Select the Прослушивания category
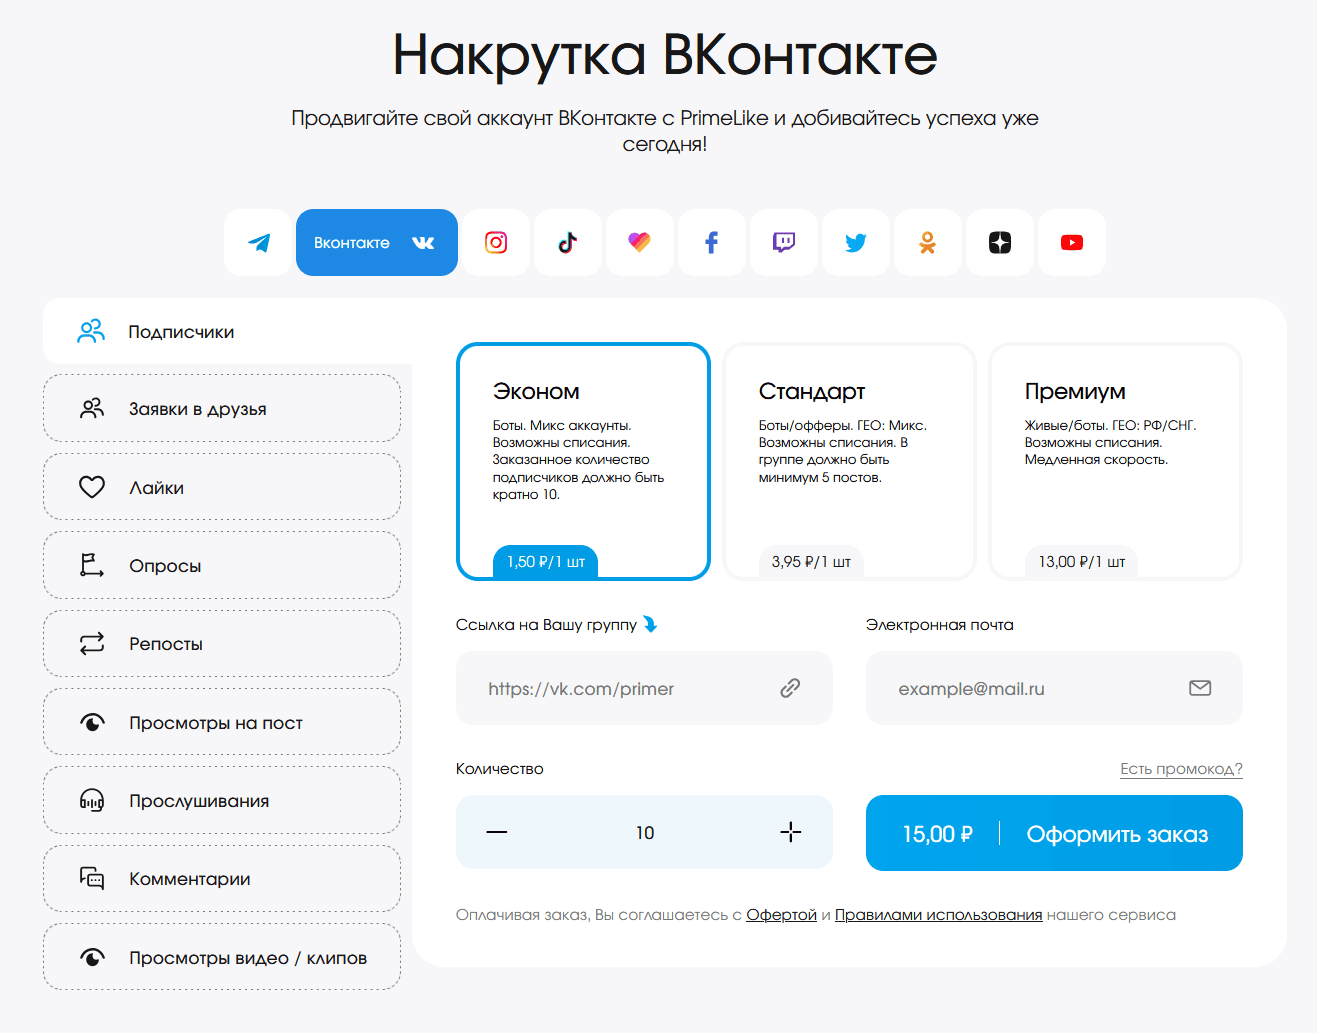The image size is (1317, 1033). [x=222, y=800]
